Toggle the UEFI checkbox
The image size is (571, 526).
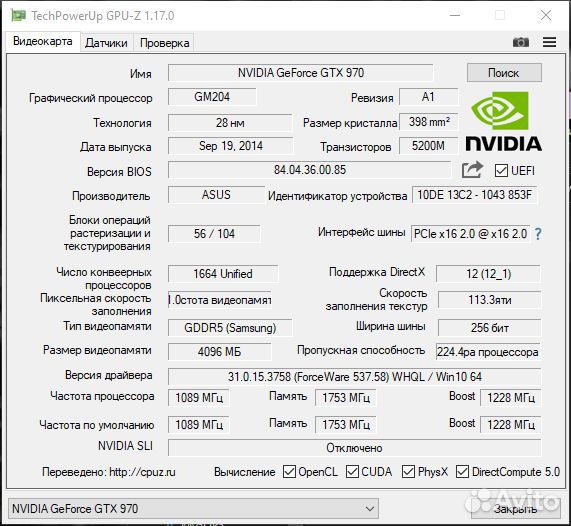tap(501, 170)
